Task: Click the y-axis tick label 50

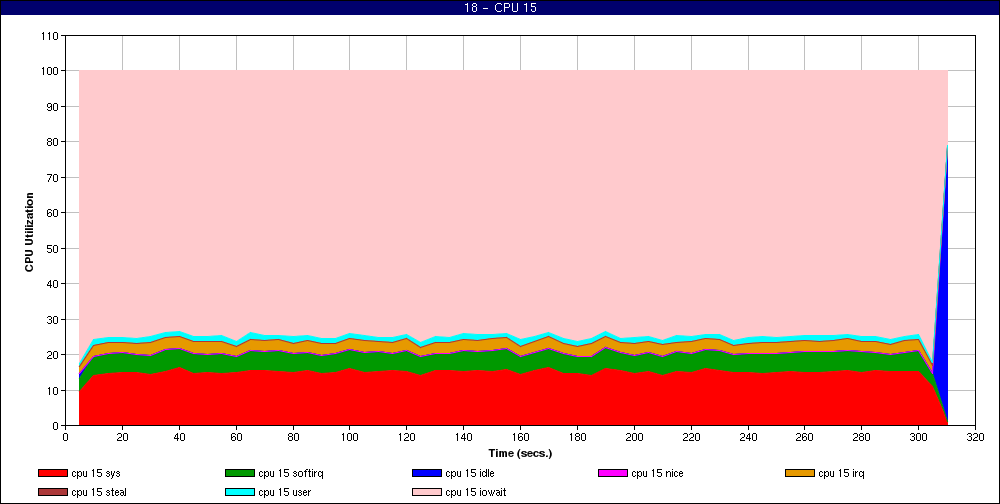Action: tap(53, 248)
